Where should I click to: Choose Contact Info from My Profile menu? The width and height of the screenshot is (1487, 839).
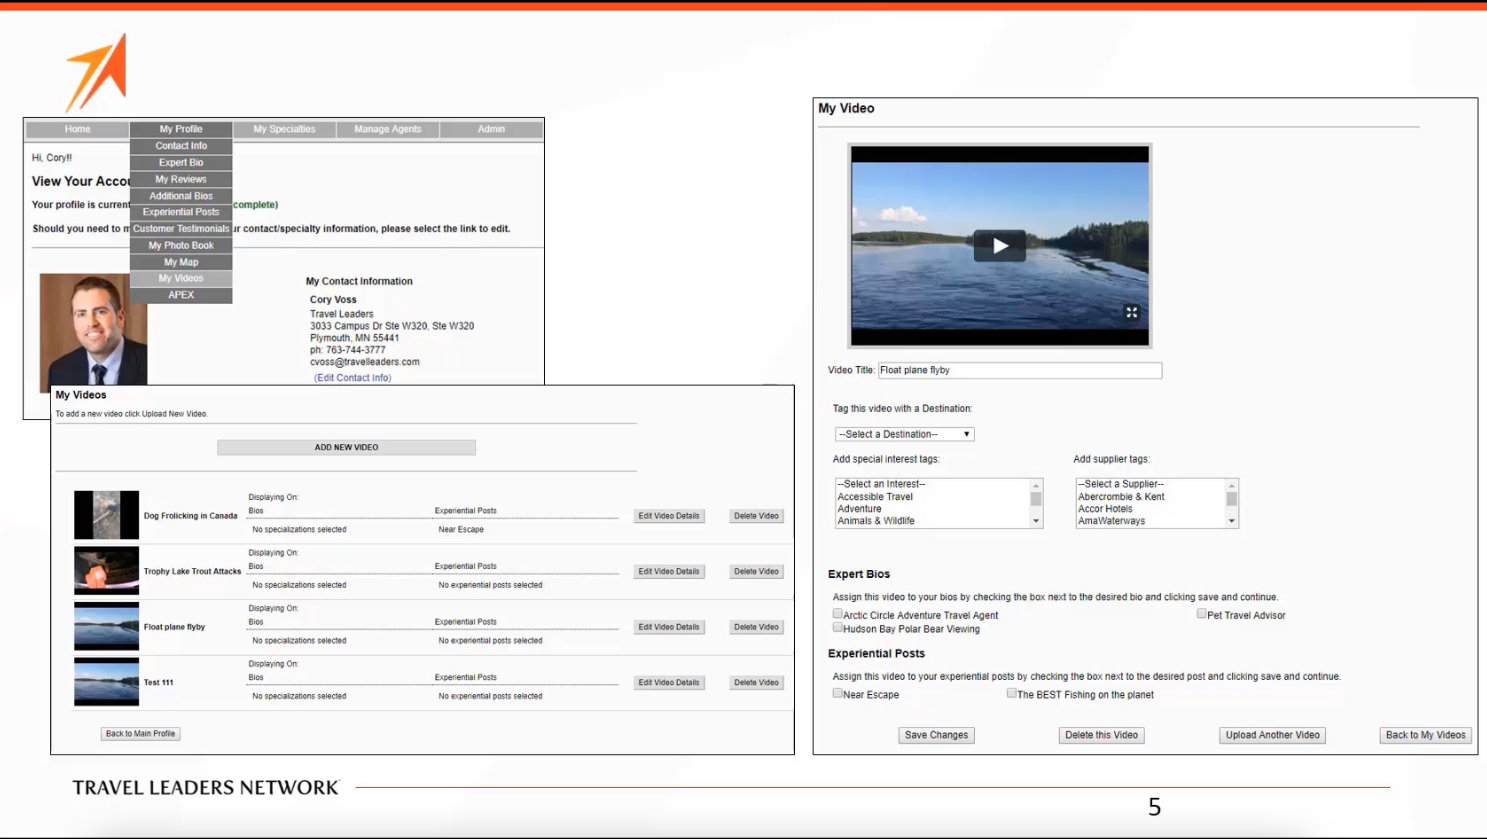click(181, 146)
